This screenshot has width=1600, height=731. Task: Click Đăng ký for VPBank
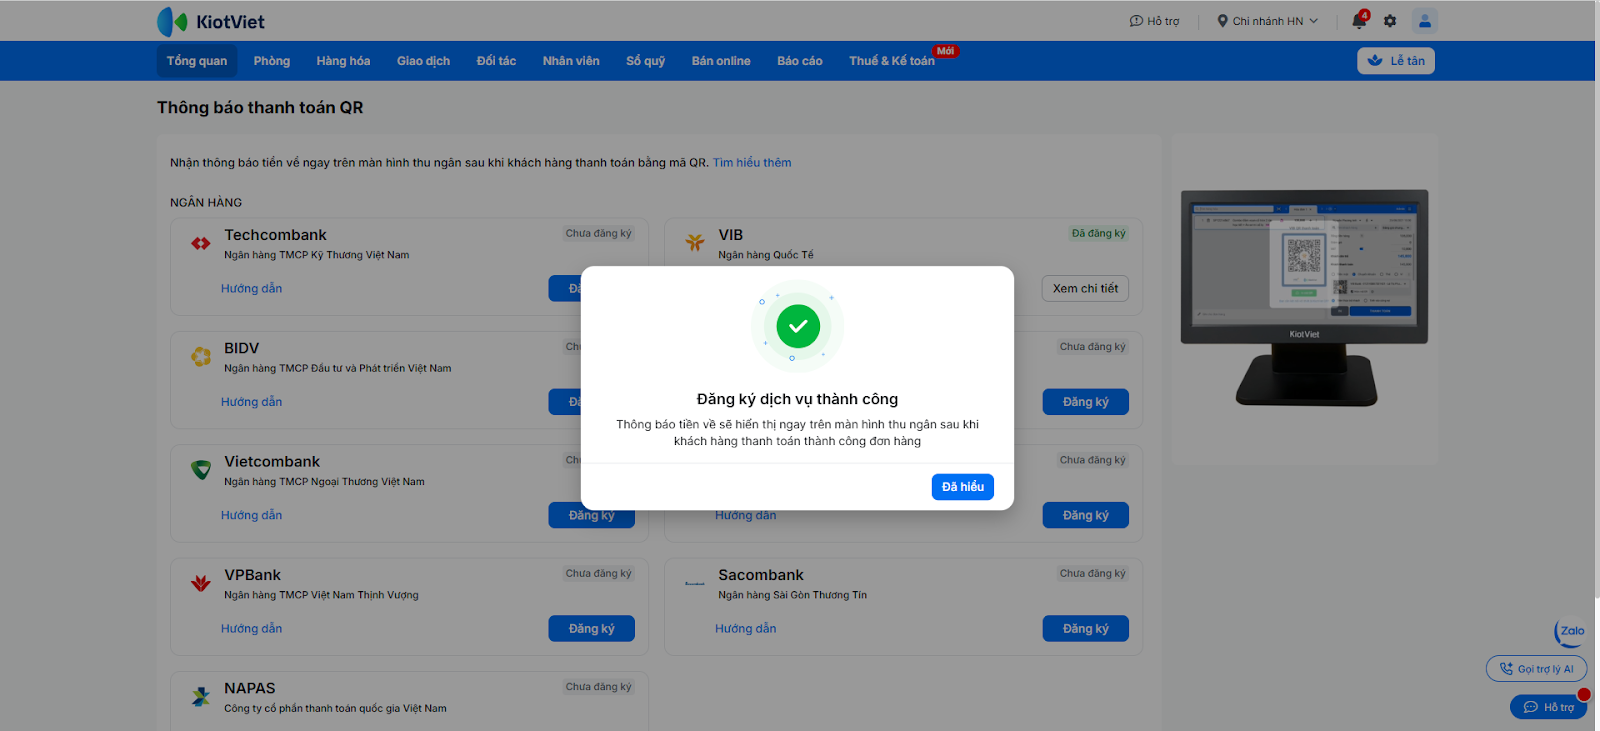click(592, 629)
